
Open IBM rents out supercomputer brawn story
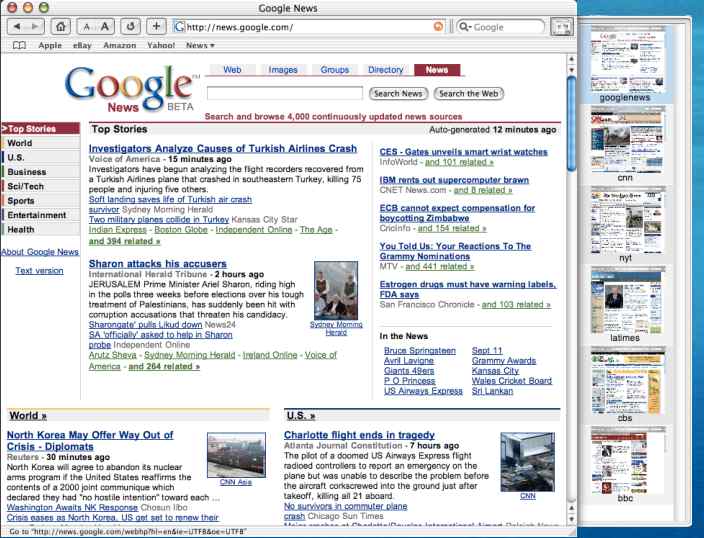pyautogui.click(x=454, y=180)
